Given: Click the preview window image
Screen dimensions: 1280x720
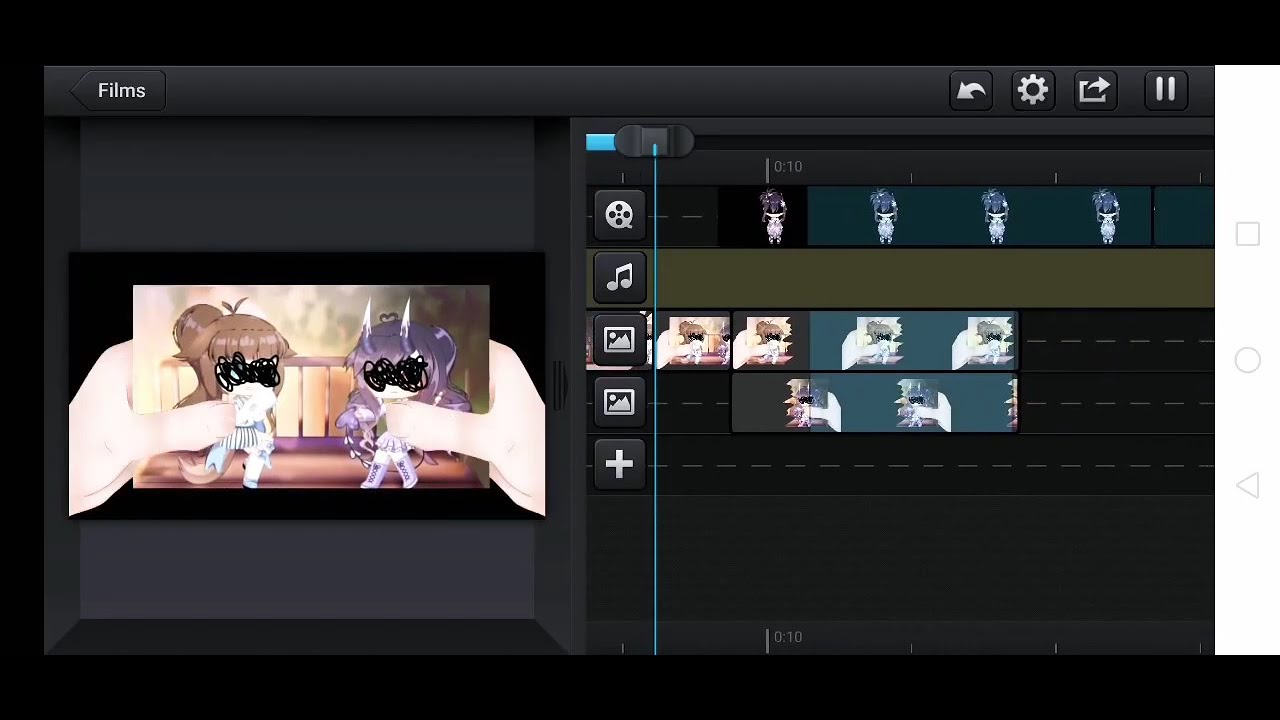Looking at the screenshot, I should pyautogui.click(x=307, y=385).
